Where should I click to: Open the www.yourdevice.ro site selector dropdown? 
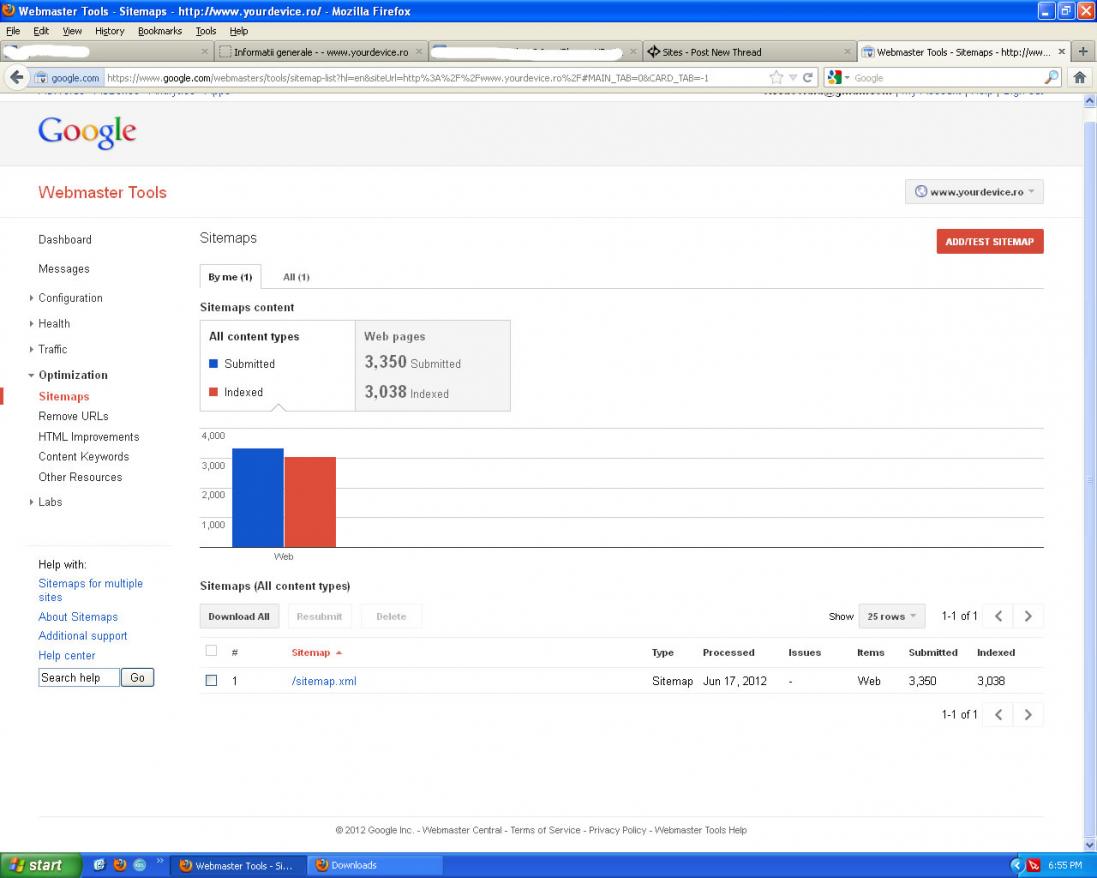coord(974,192)
